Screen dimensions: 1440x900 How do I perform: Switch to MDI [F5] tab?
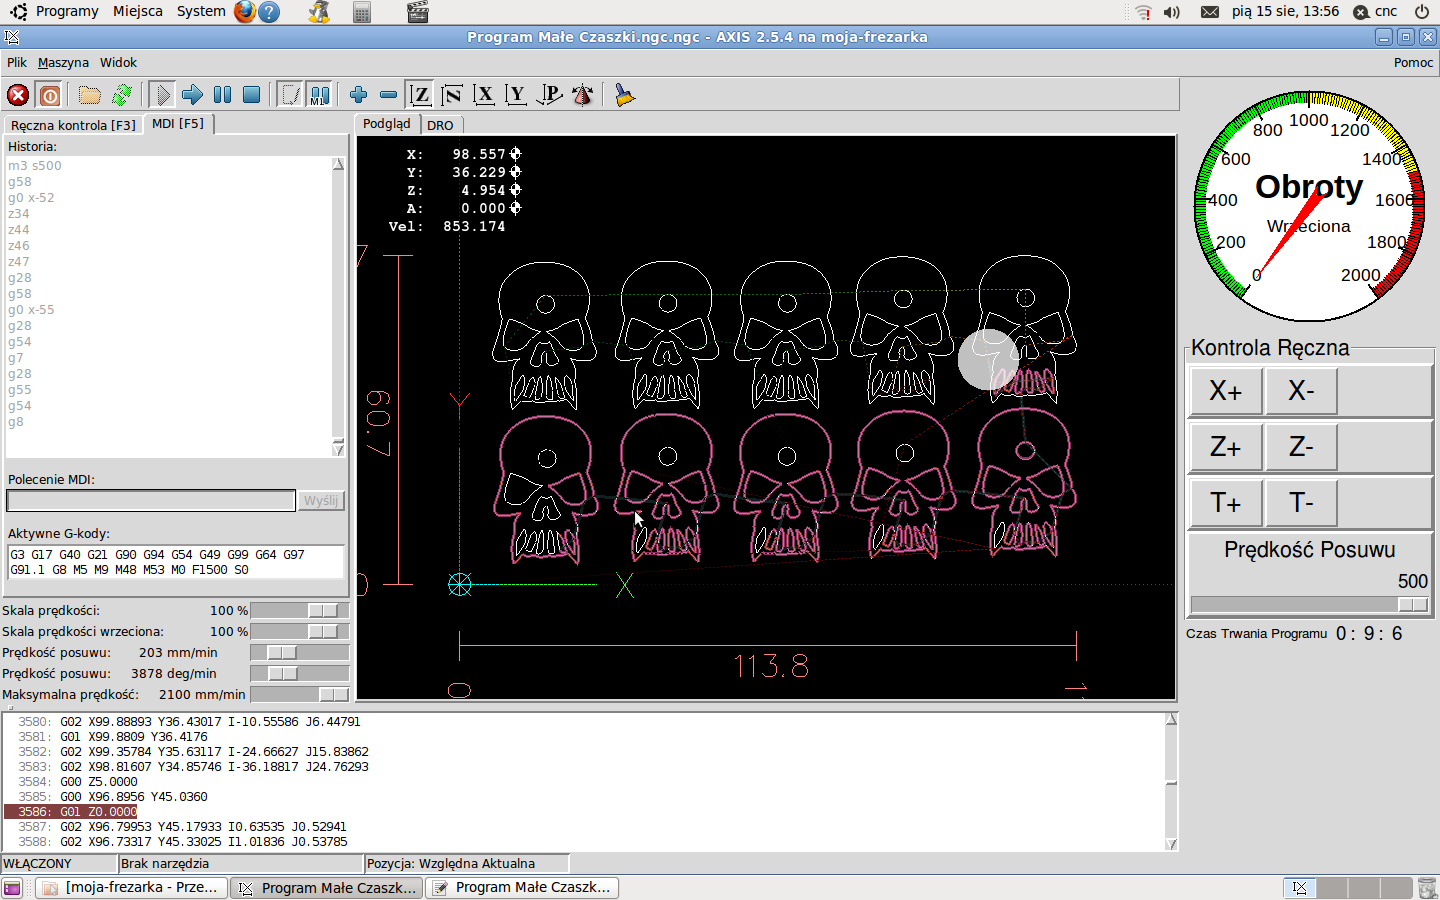pos(178,123)
